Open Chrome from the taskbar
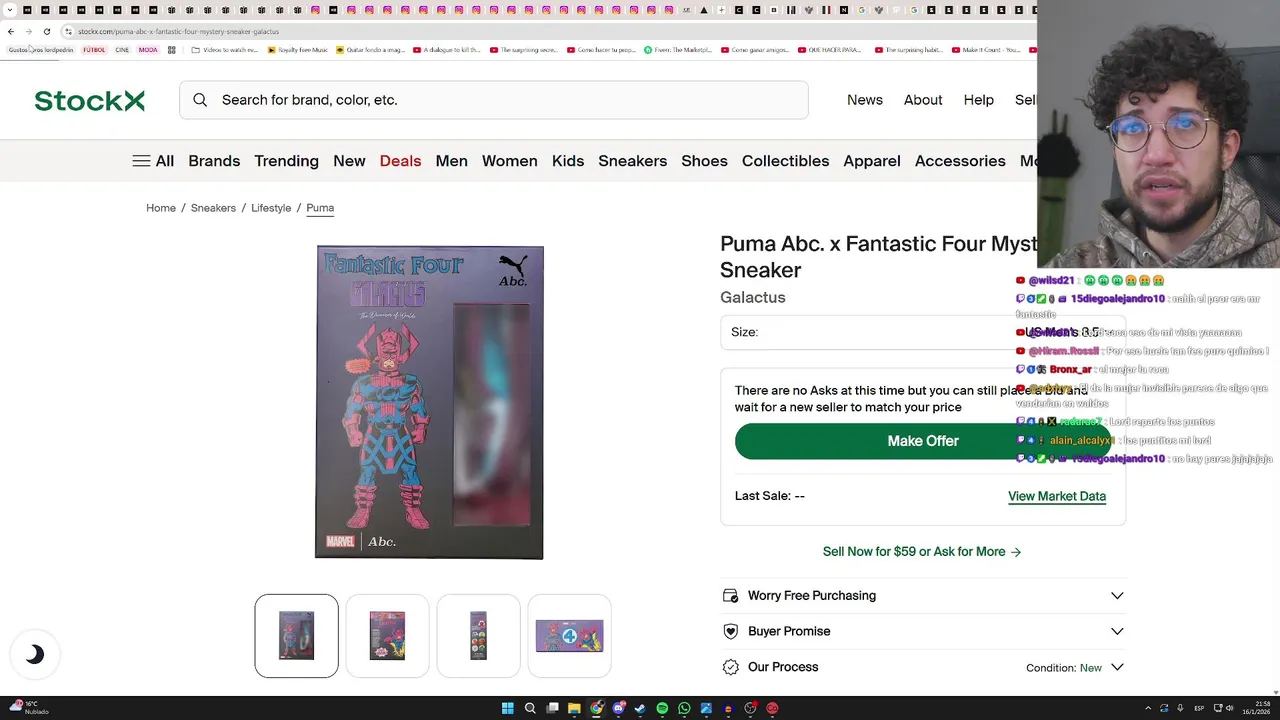The image size is (1280, 720). pos(596,708)
